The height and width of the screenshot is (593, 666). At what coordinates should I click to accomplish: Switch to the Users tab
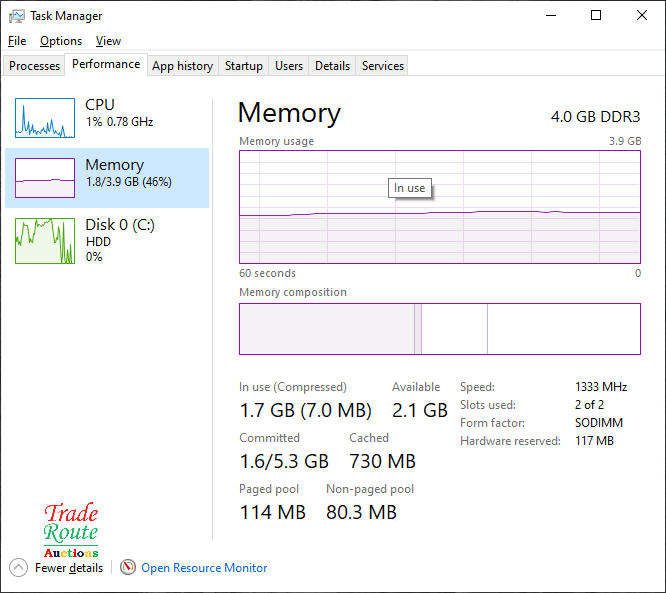289,66
